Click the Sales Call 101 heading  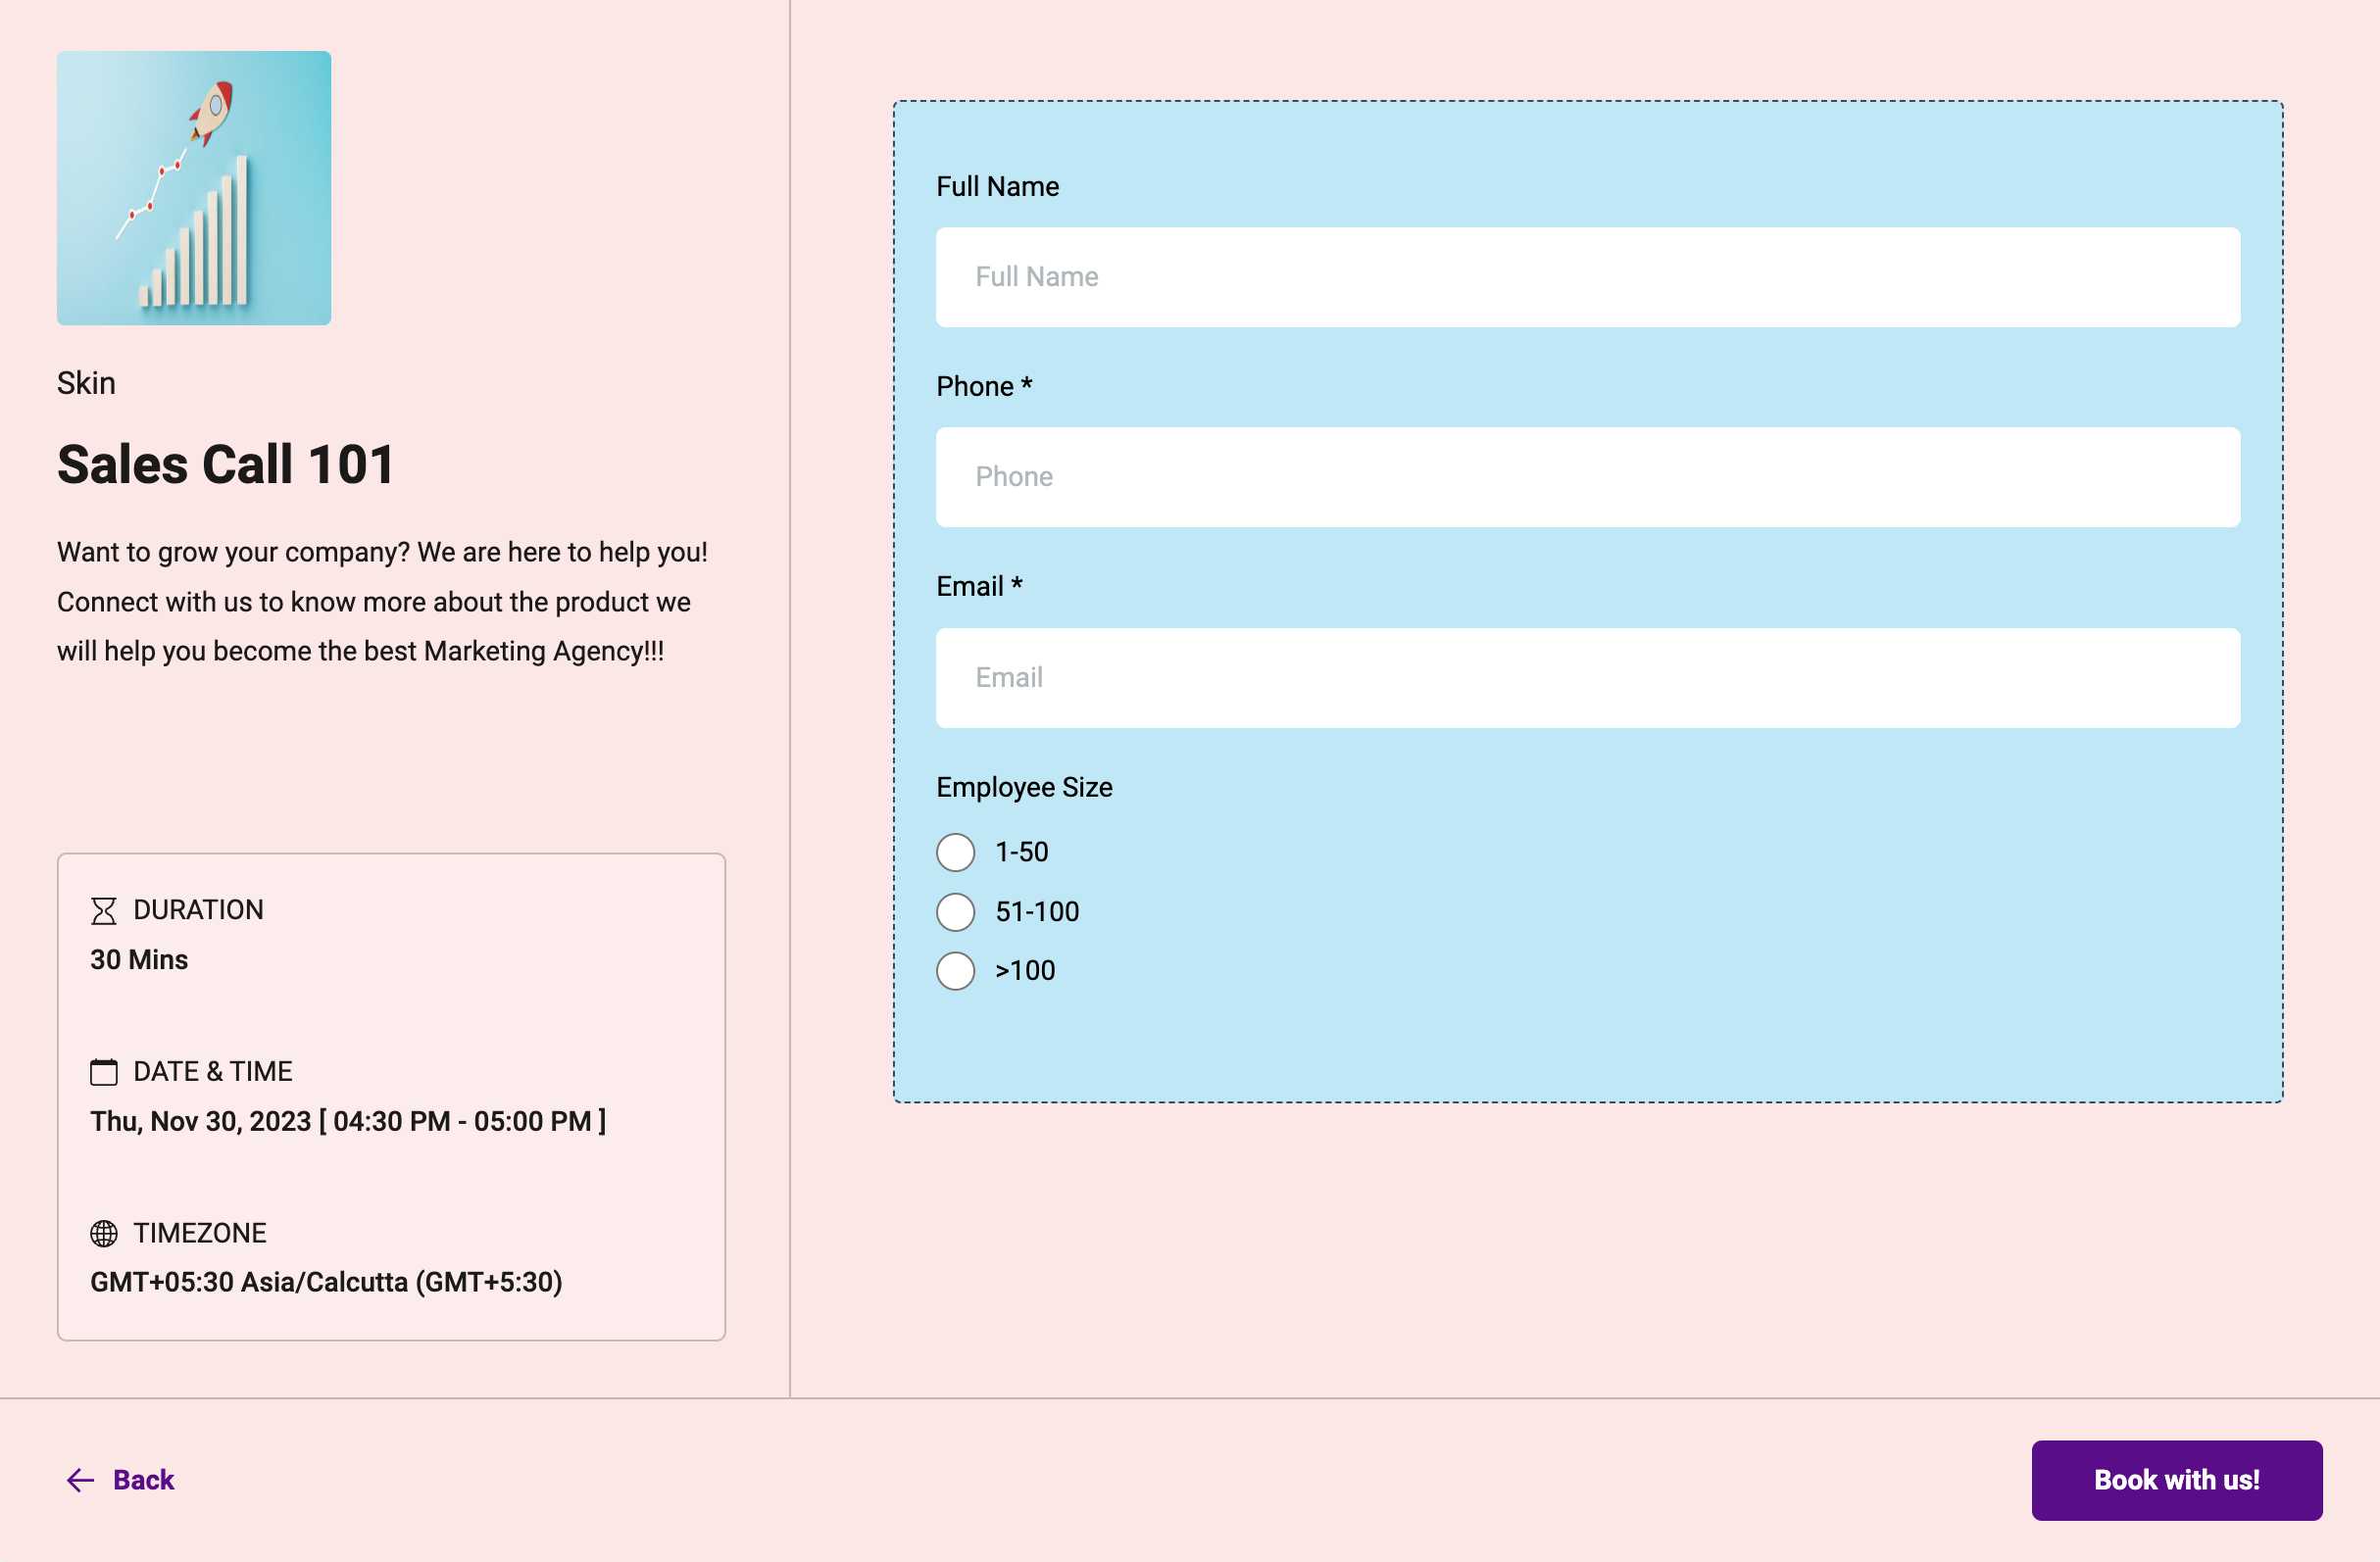click(226, 465)
